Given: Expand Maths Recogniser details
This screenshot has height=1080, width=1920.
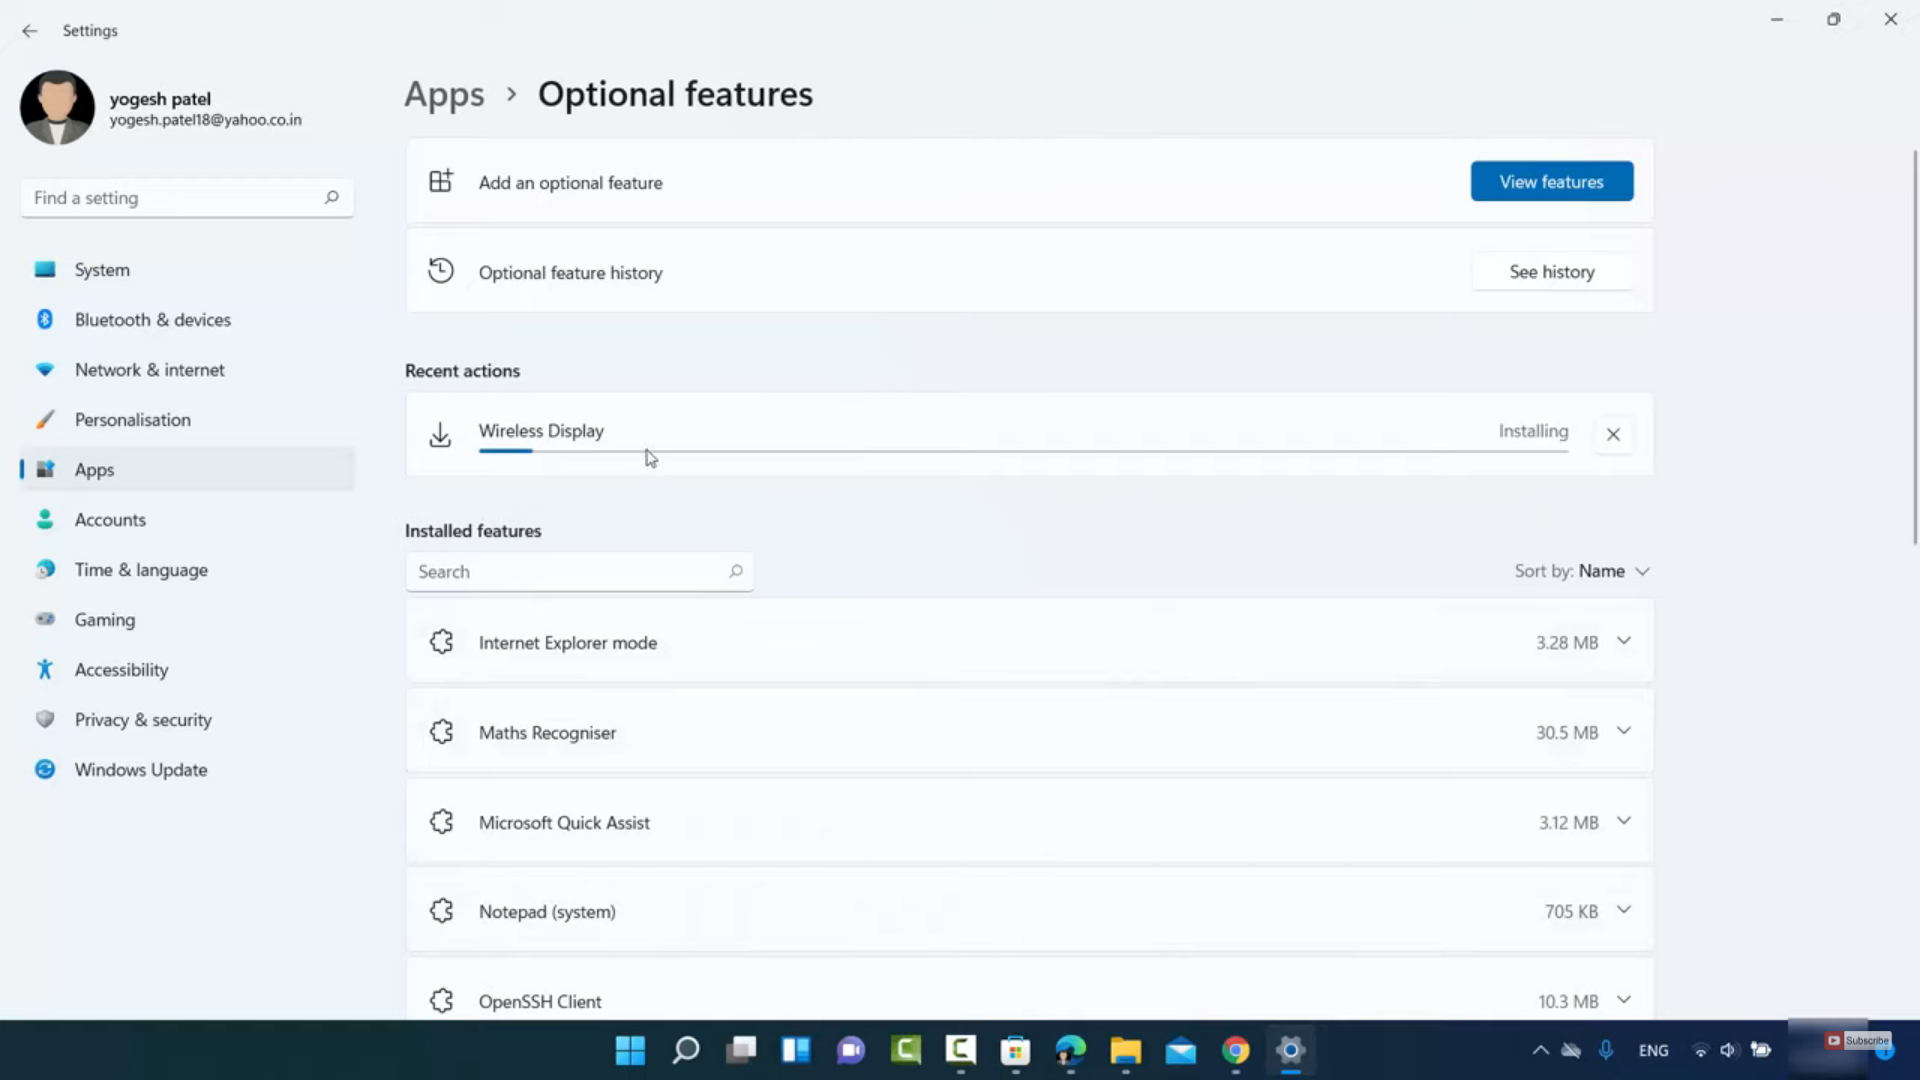Looking at the screenshot, I should (1624, 731).
